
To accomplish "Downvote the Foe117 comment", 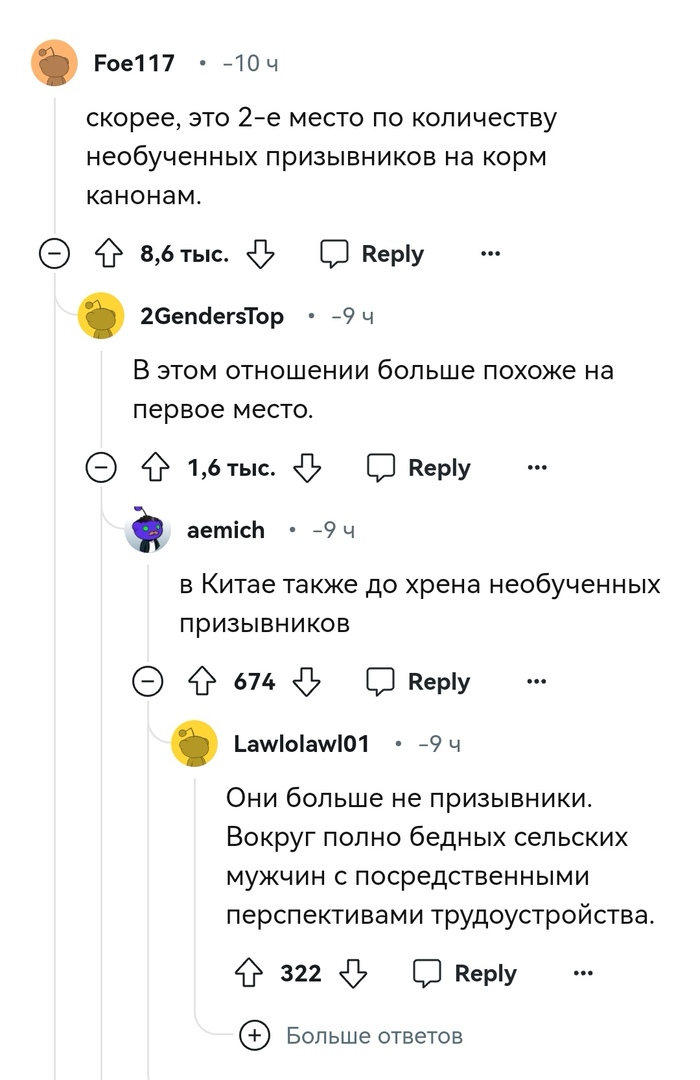I will [260, 255].
